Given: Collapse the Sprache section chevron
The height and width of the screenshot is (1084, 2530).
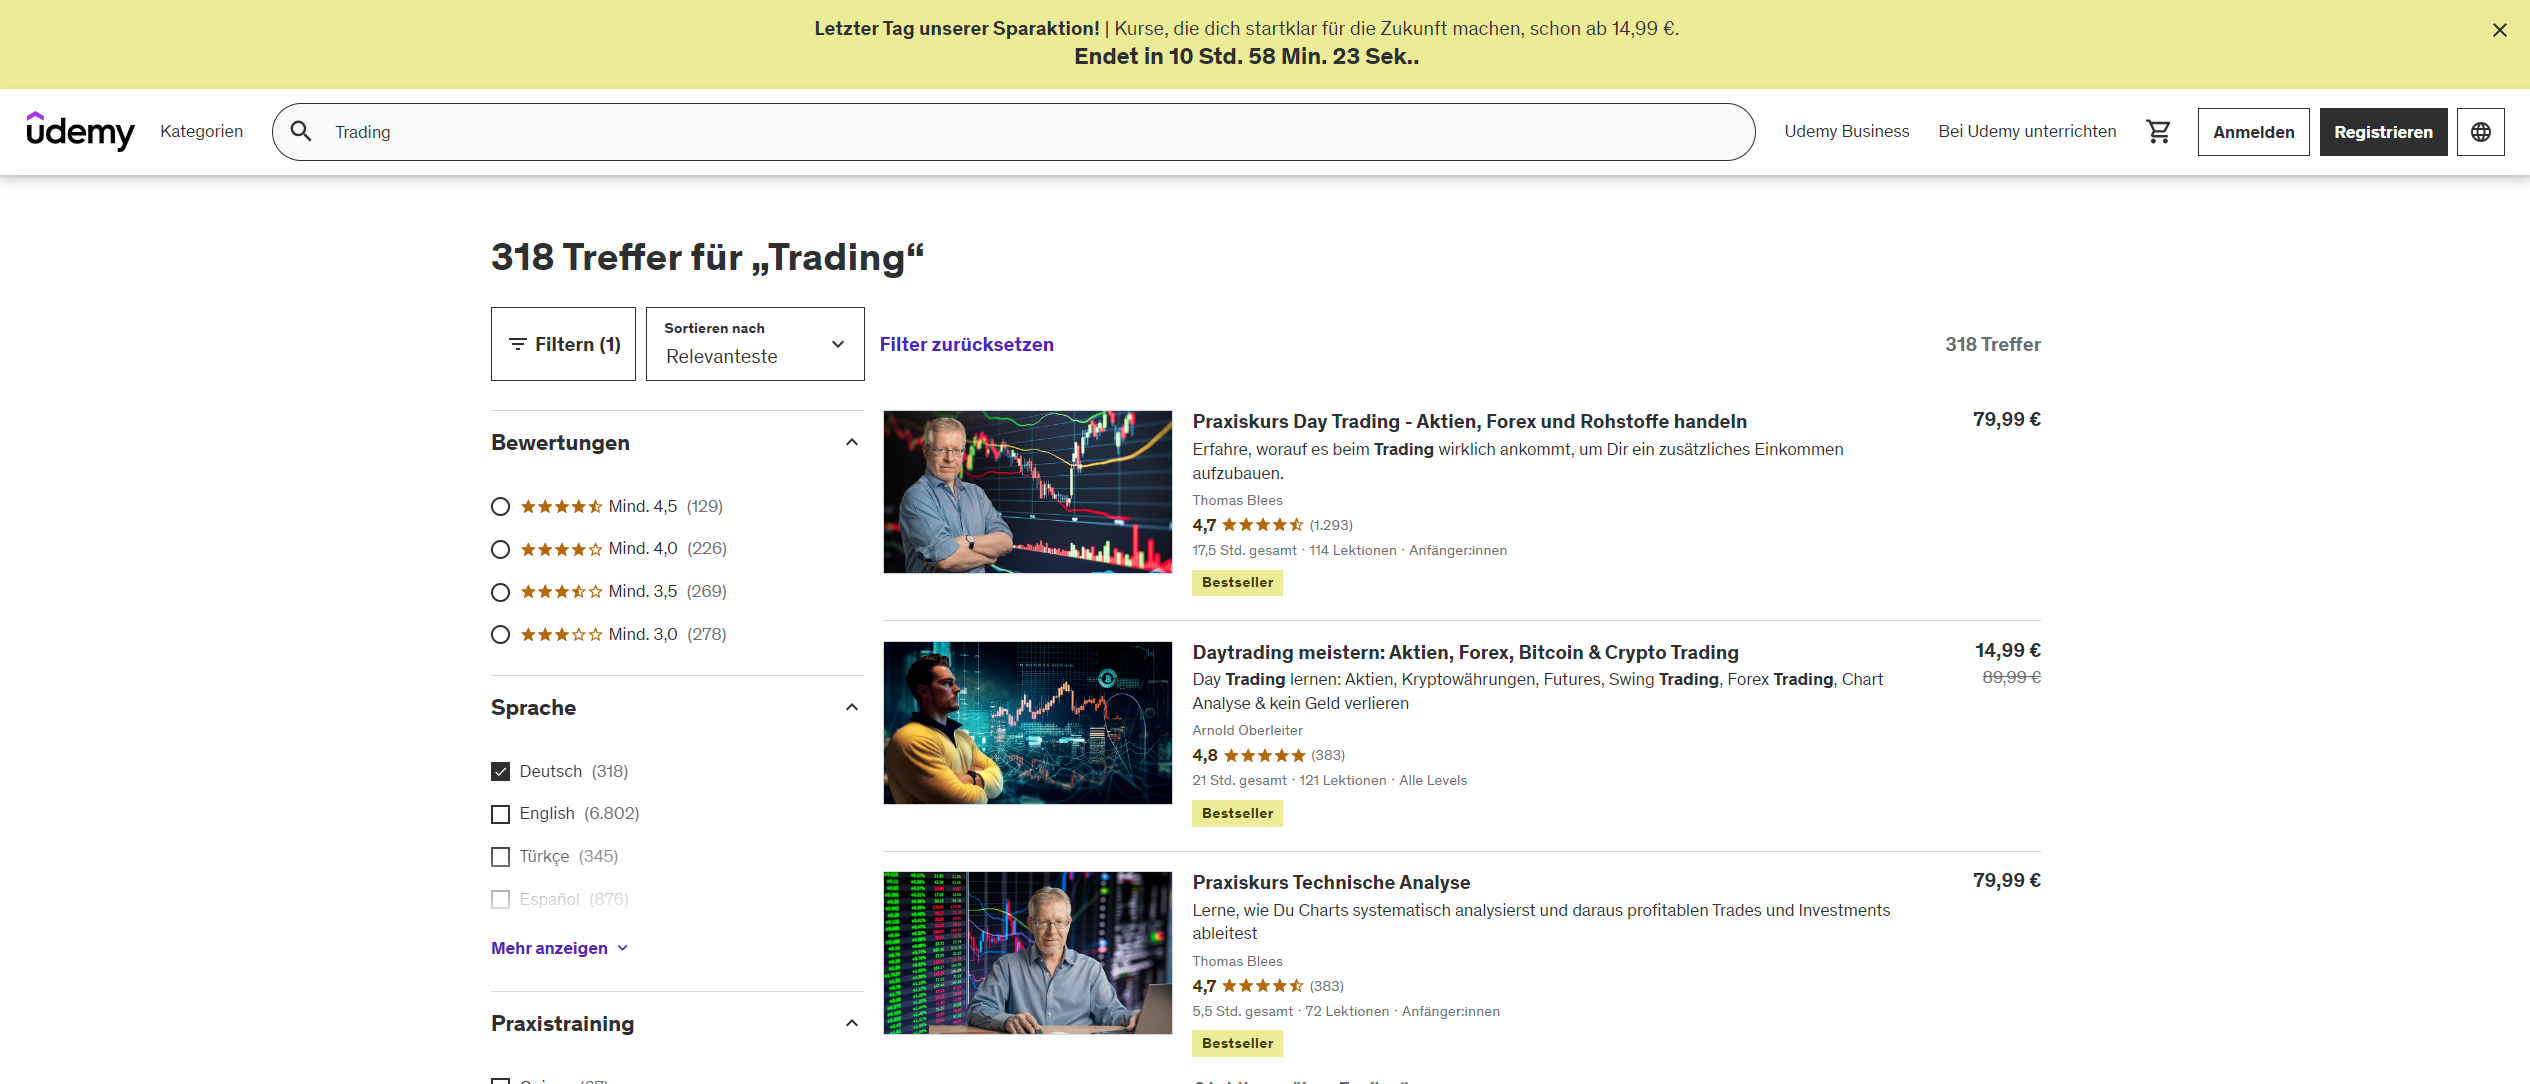Looking at the screenshot, I should 852,708.
